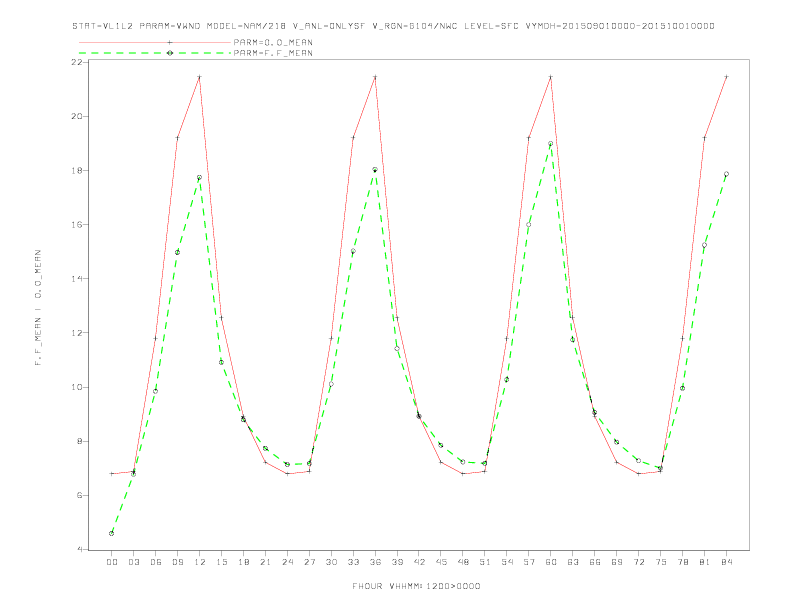Click the x-axis tick label 24
Screen dimensions: 792x612
[287, 562]
